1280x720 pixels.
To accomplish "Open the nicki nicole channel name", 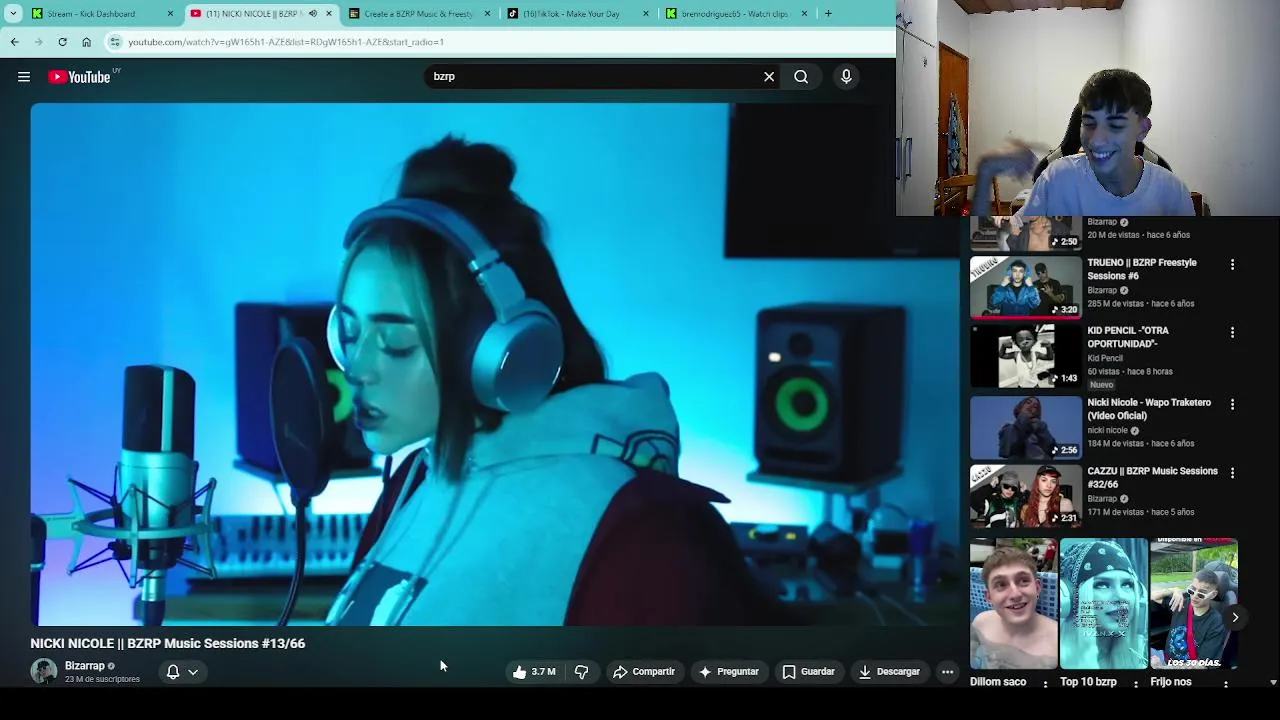I will click(x=1107, y=430).
